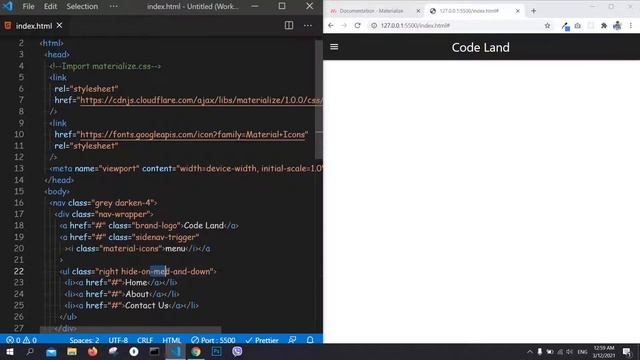The image size is (640, 360).
Task: Open the feedback icon in status bar
Action: 292,340
